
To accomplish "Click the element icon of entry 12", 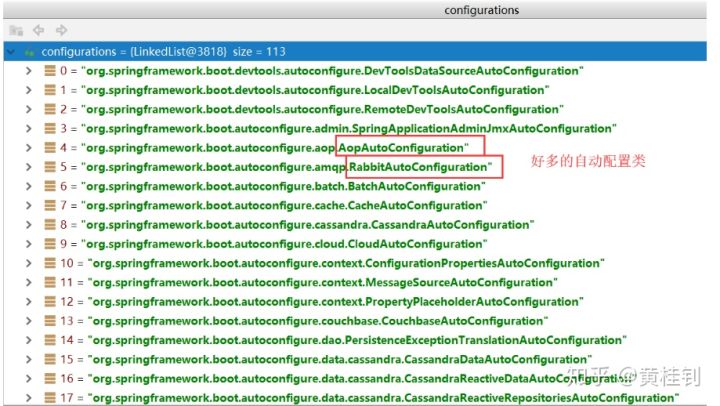I will 50,302.
